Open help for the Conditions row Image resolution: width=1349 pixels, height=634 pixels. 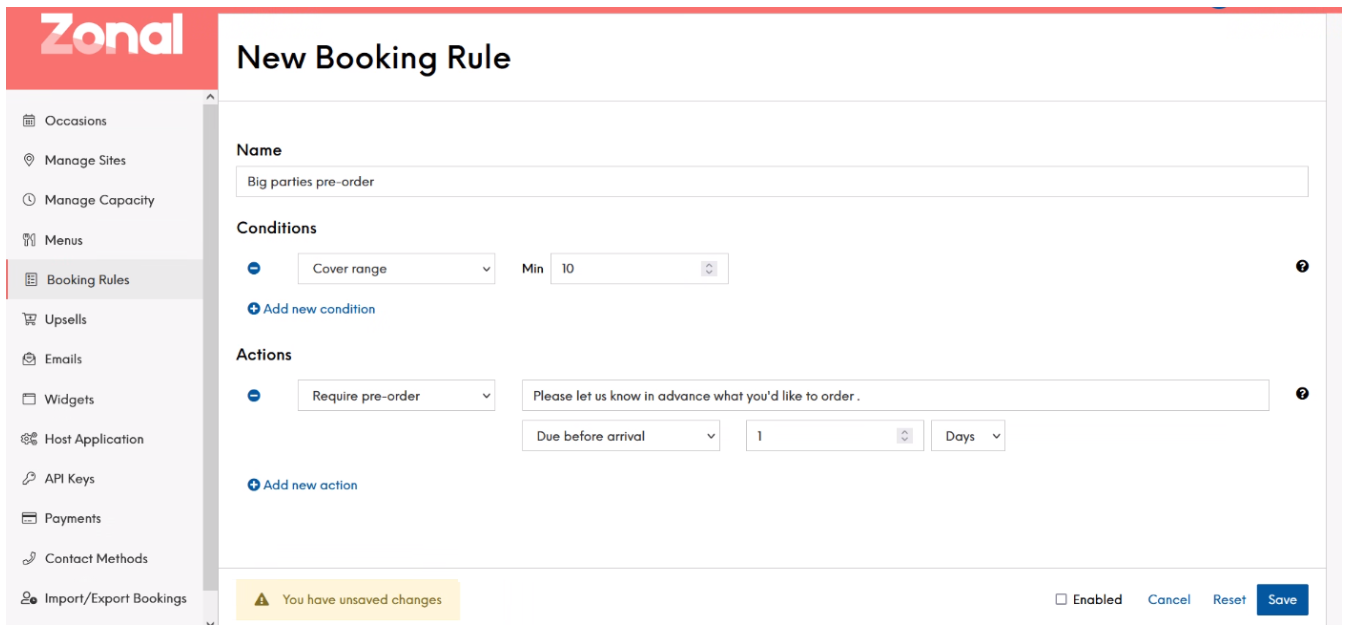pos(1302,266)
